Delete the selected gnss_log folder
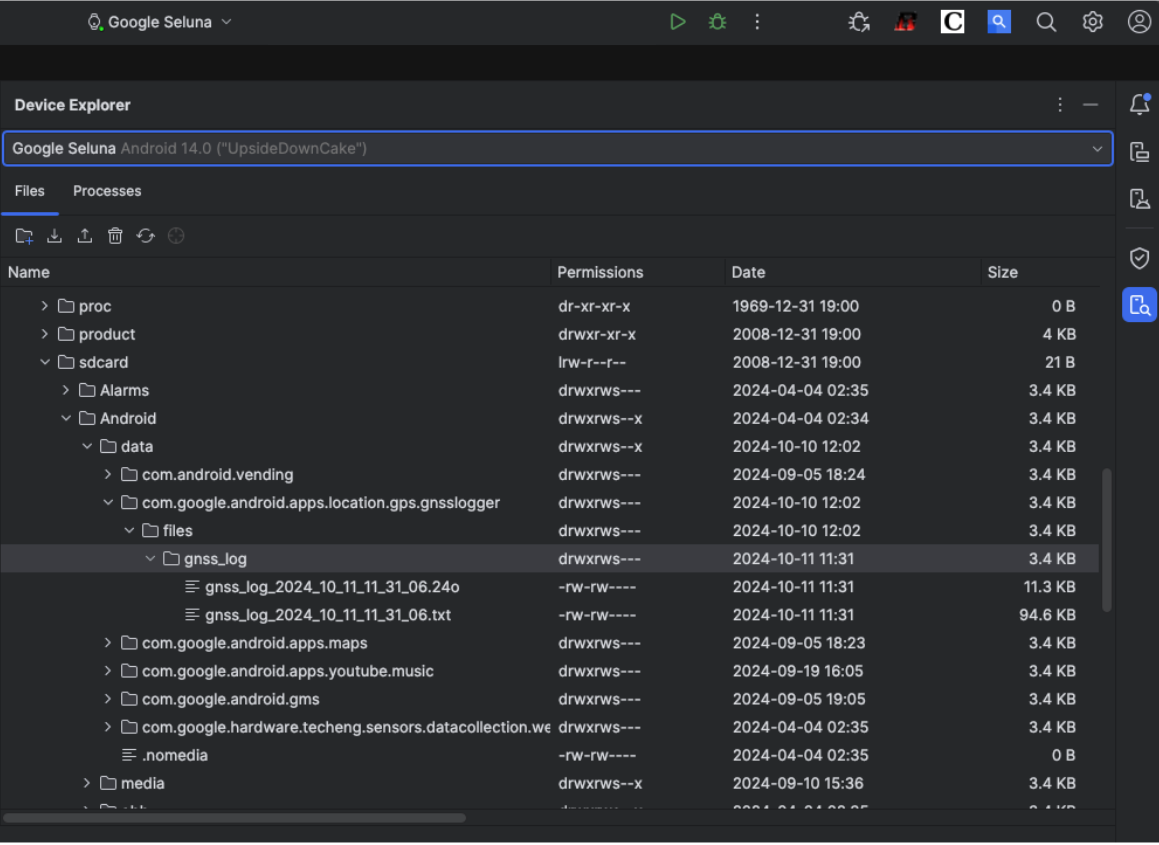Screen dimensions: 1159x845 (115, 235)
